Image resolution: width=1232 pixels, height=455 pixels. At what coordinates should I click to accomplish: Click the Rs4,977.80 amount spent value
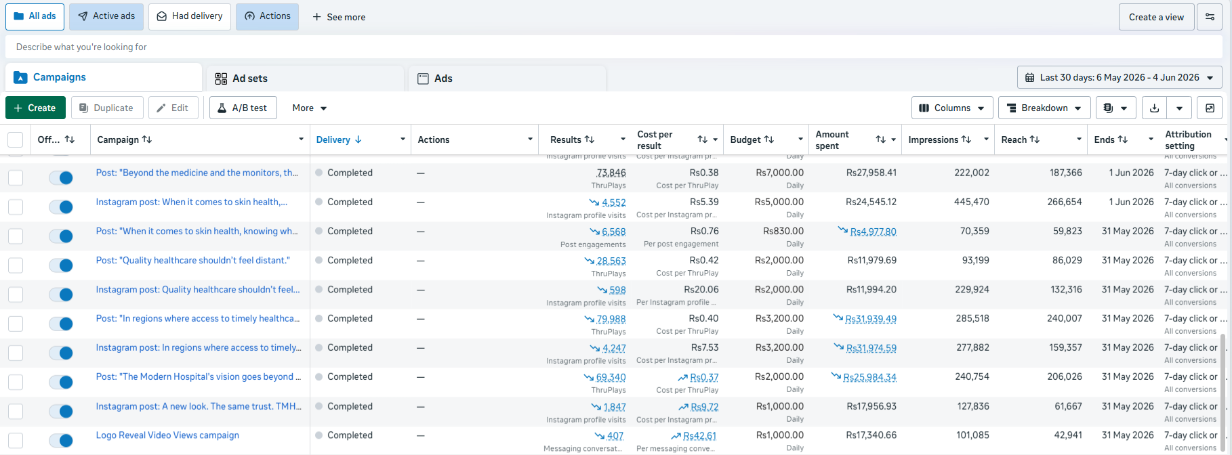tap(874, 231)
